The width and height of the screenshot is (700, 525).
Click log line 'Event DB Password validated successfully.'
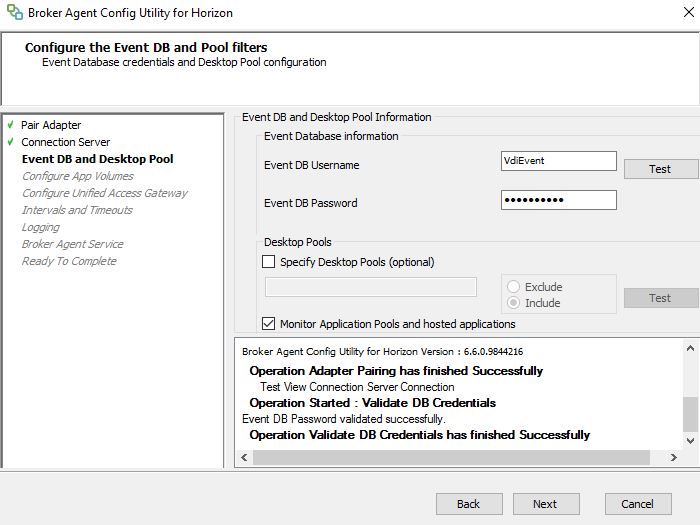(344, 419)
